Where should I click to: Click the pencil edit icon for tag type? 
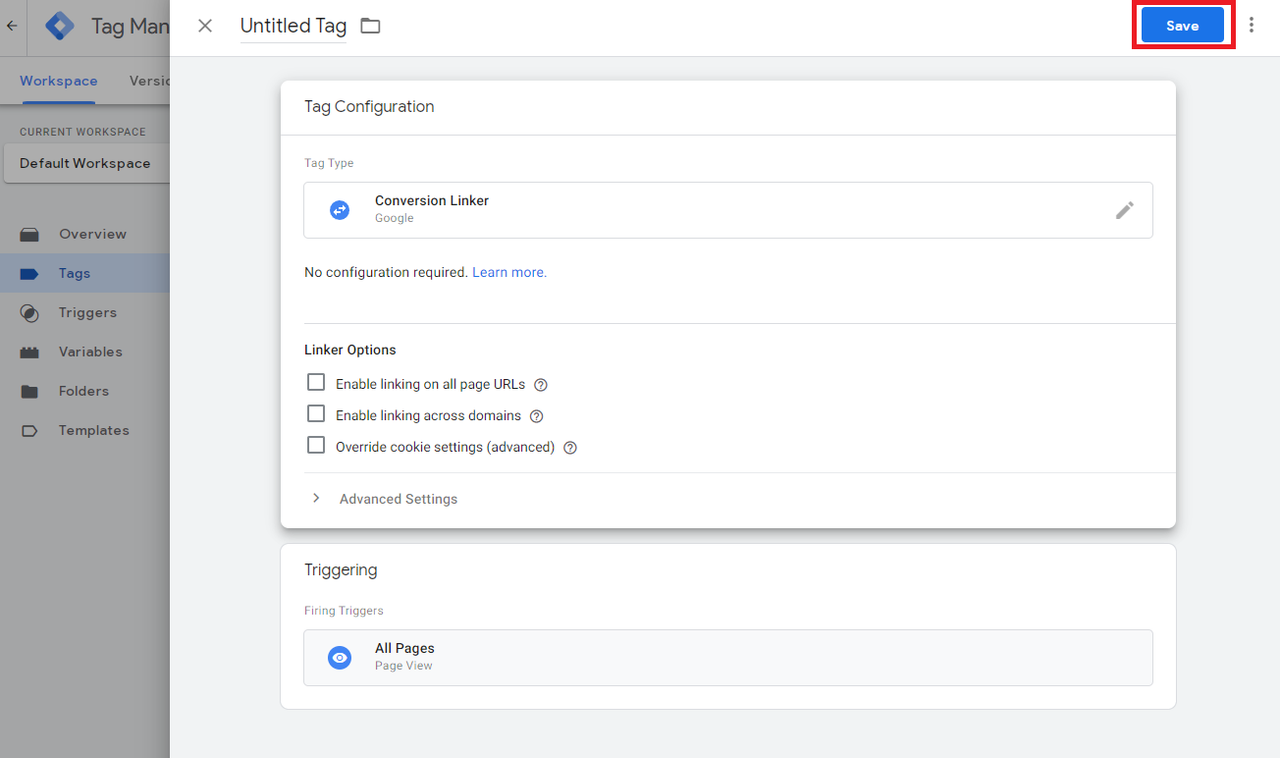(1125, 210)
